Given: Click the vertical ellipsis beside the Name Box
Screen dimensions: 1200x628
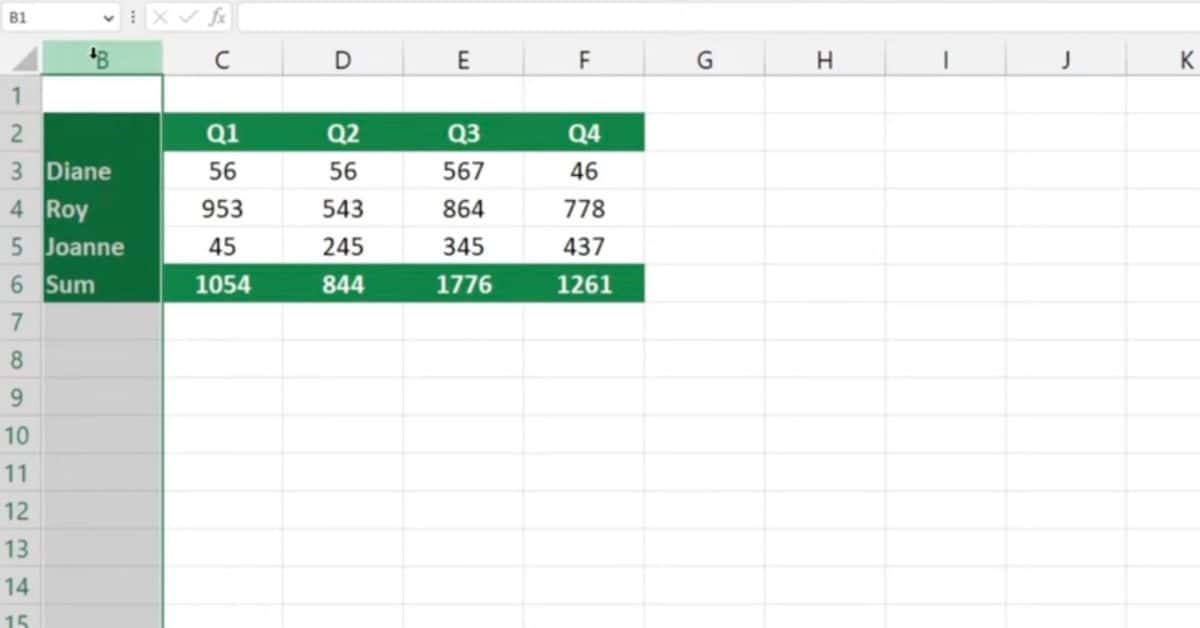Looking at the screenshot, I should click(133, 16).
